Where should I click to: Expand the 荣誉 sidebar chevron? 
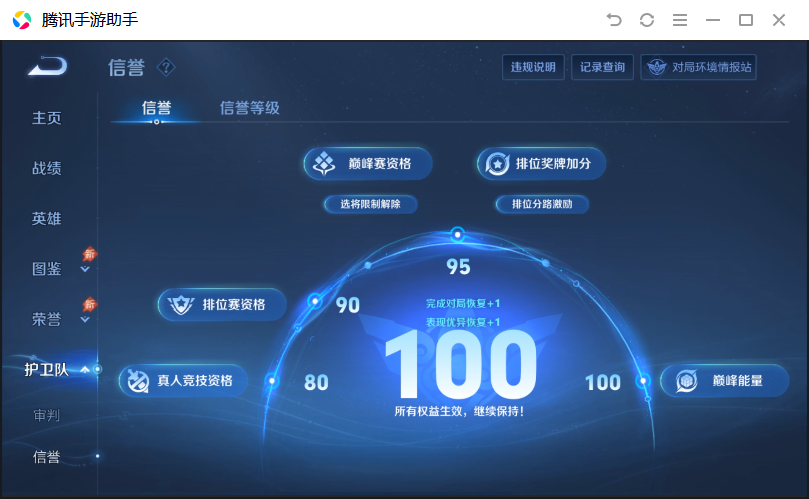pyautogui.click(x=85, y=320)
